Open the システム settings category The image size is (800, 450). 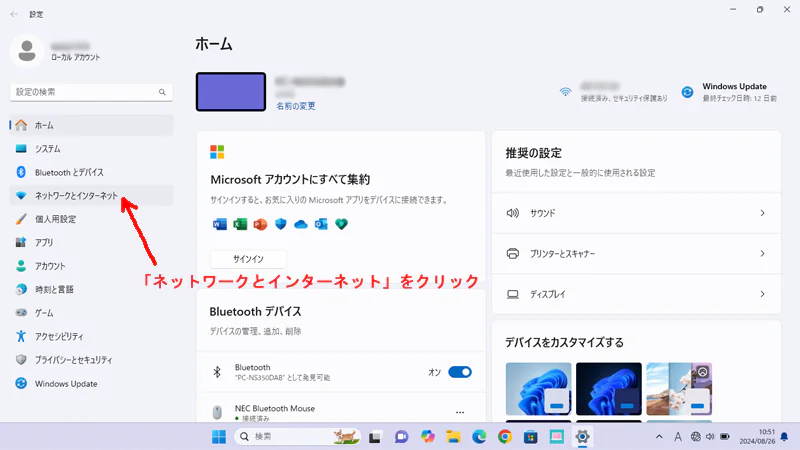[x=92, y=149]
